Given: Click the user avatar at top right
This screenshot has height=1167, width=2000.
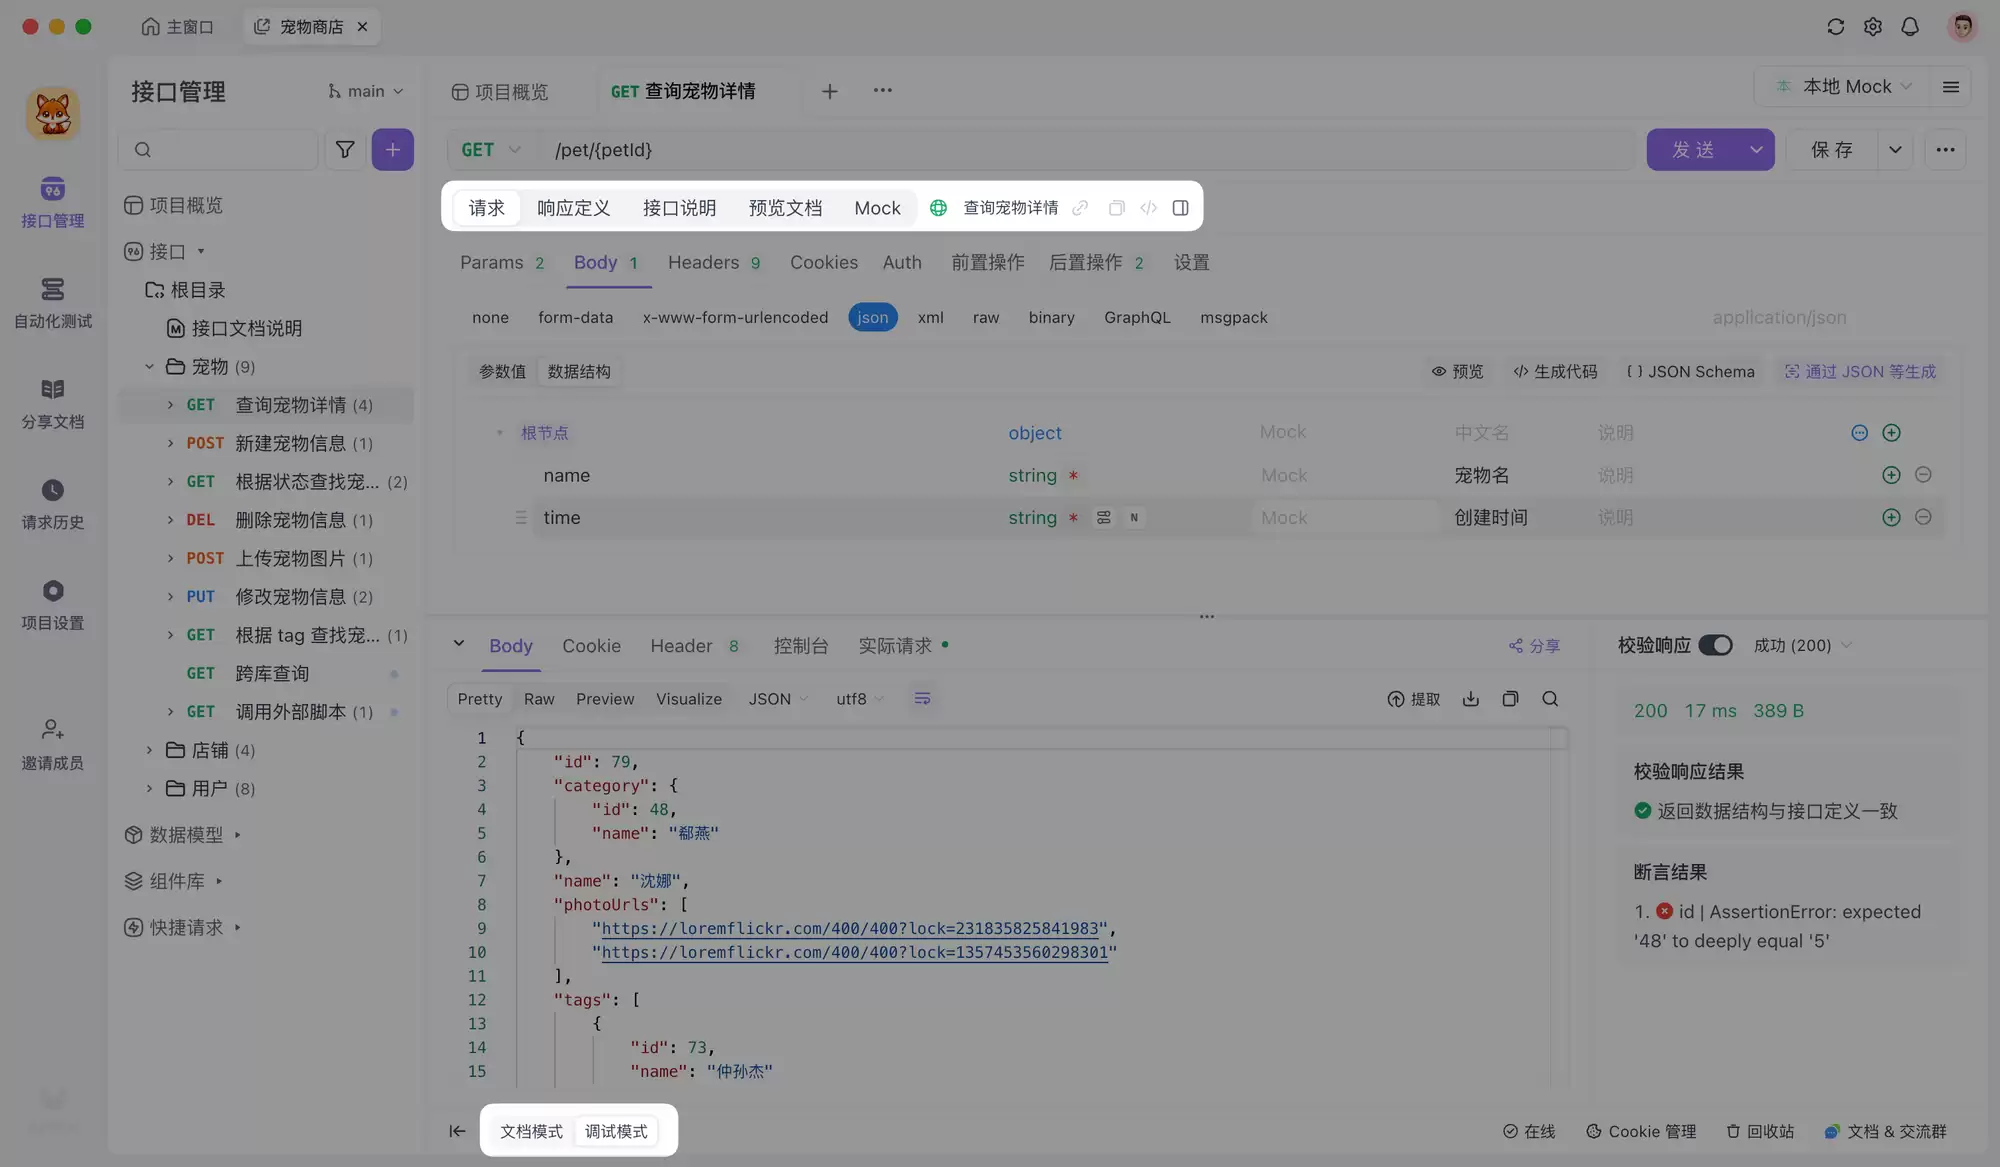Looking at the screenshot, I should (x=1962, y=27).
